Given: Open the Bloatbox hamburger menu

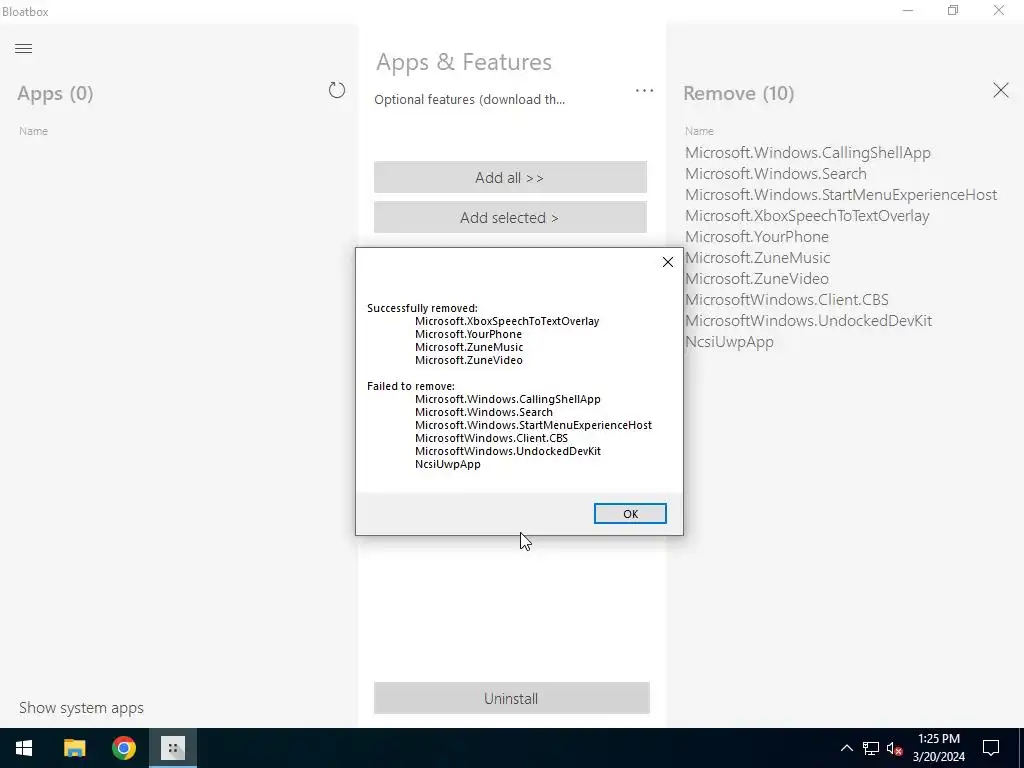Looking at the screenshot, I should click(24, 48).
